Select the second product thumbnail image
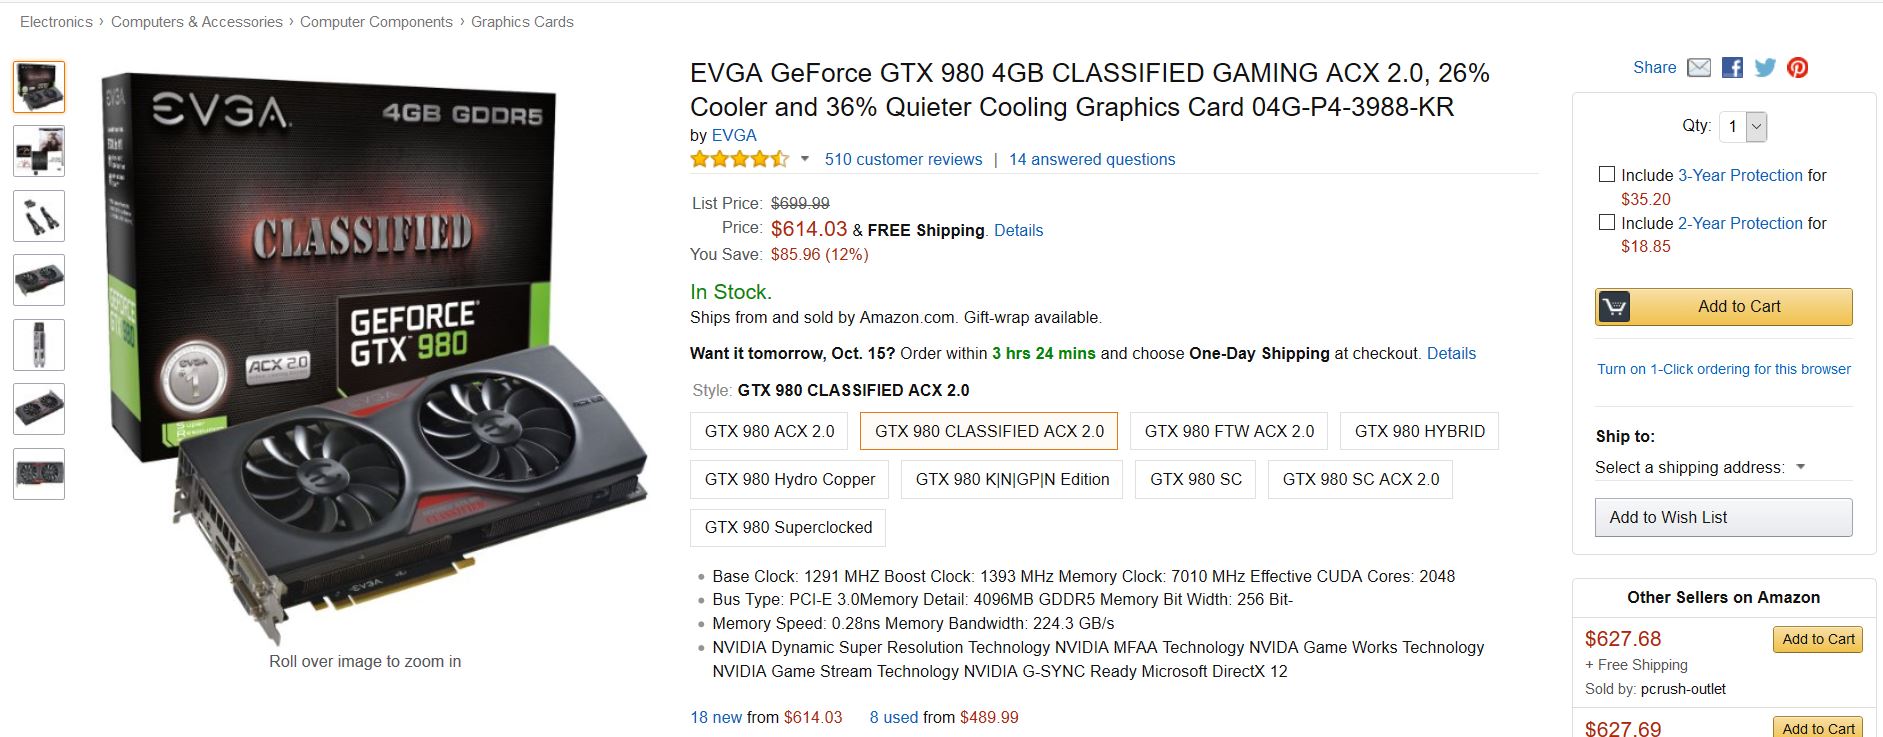The image size is (1883, 737). (x=39, y=151)
